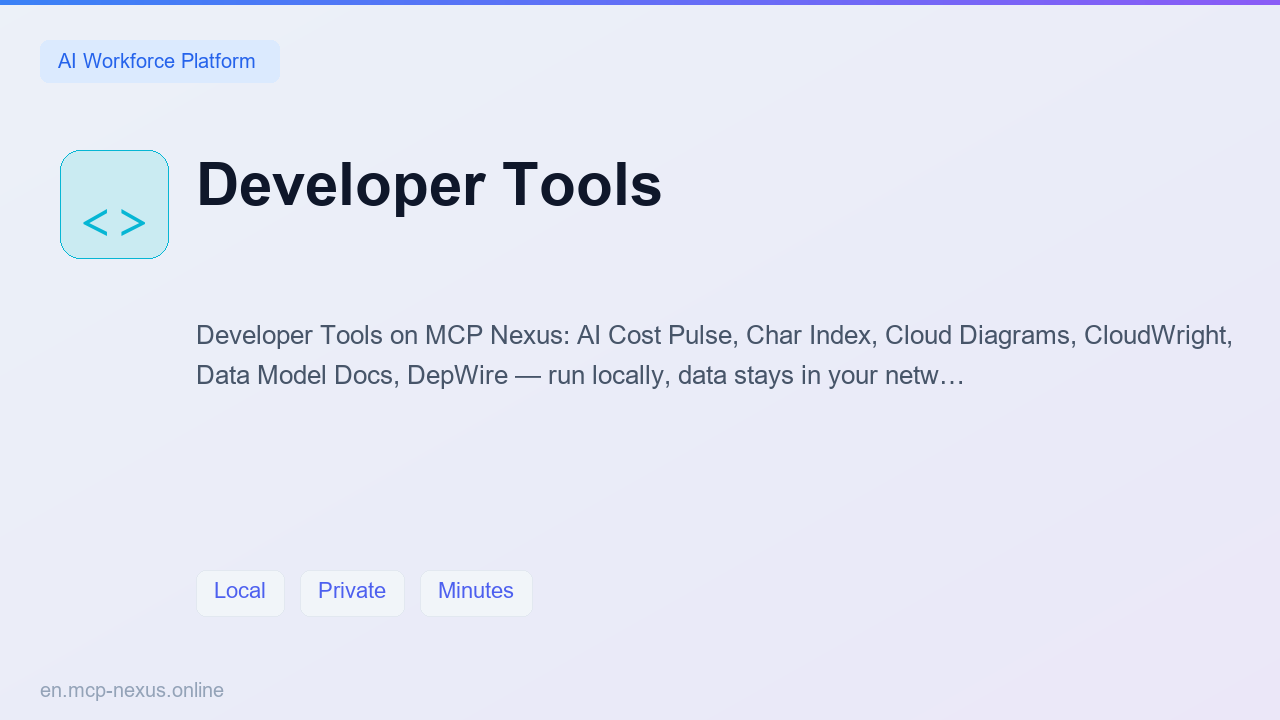
Task: Click the code brackets Developer Tools icon
Action: 114,204
